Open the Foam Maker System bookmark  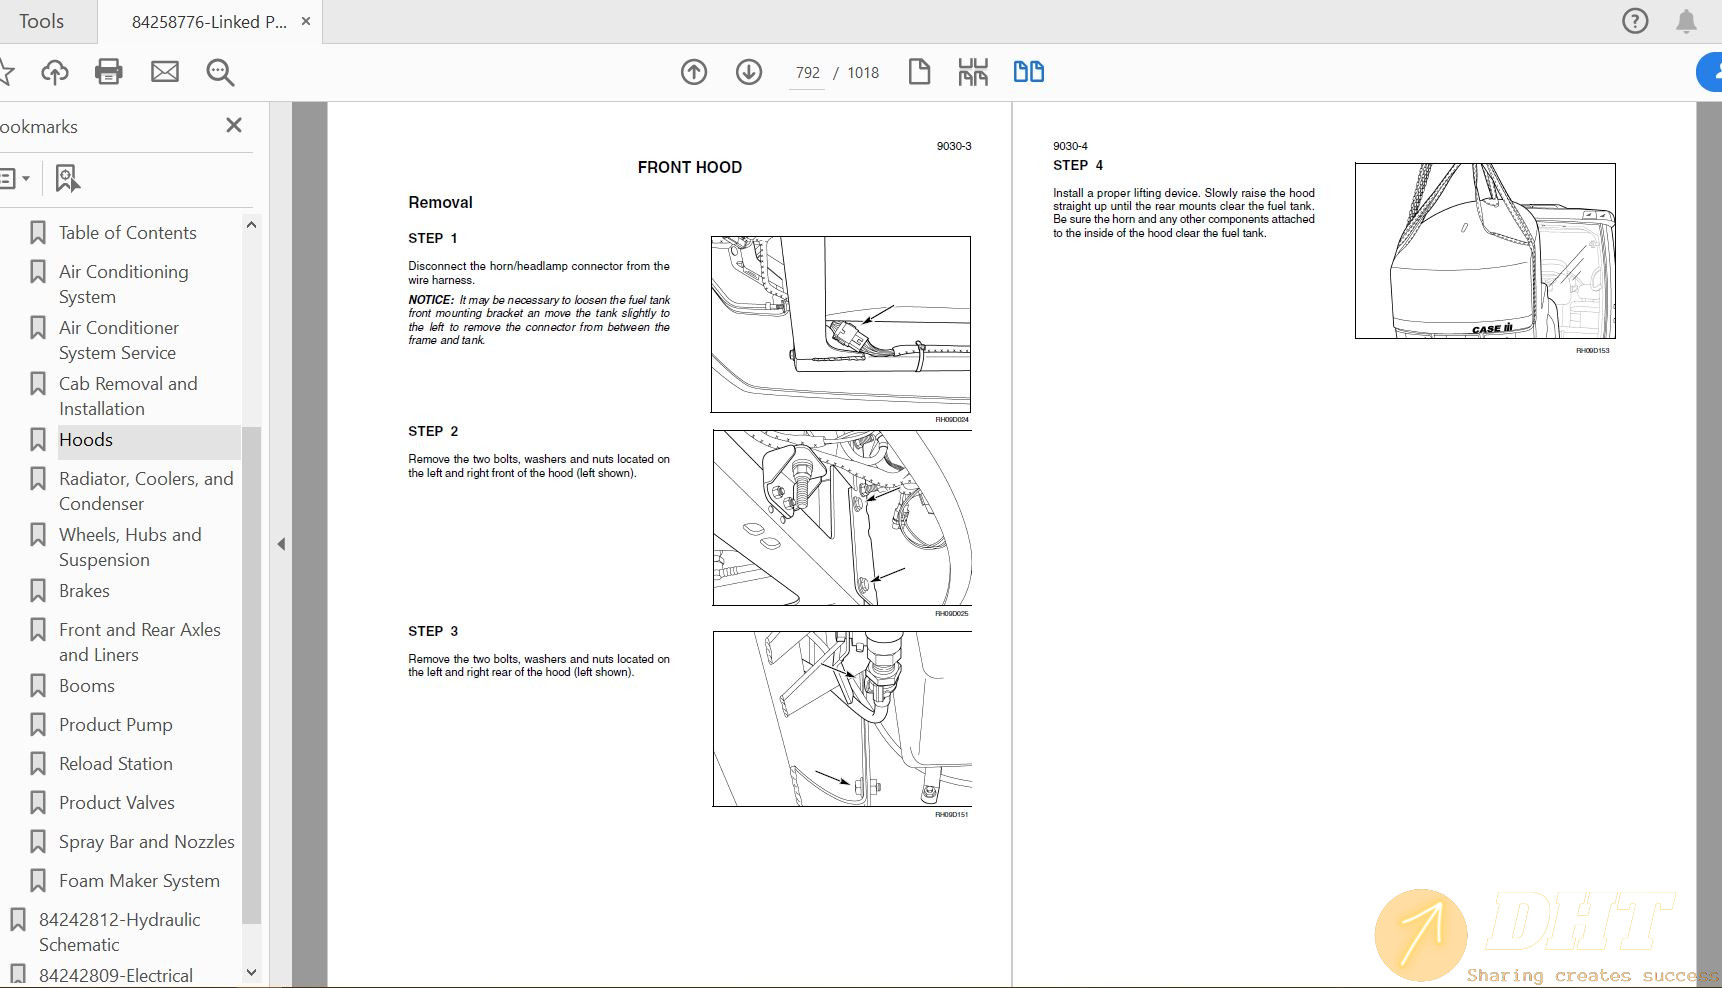(139, 881)
